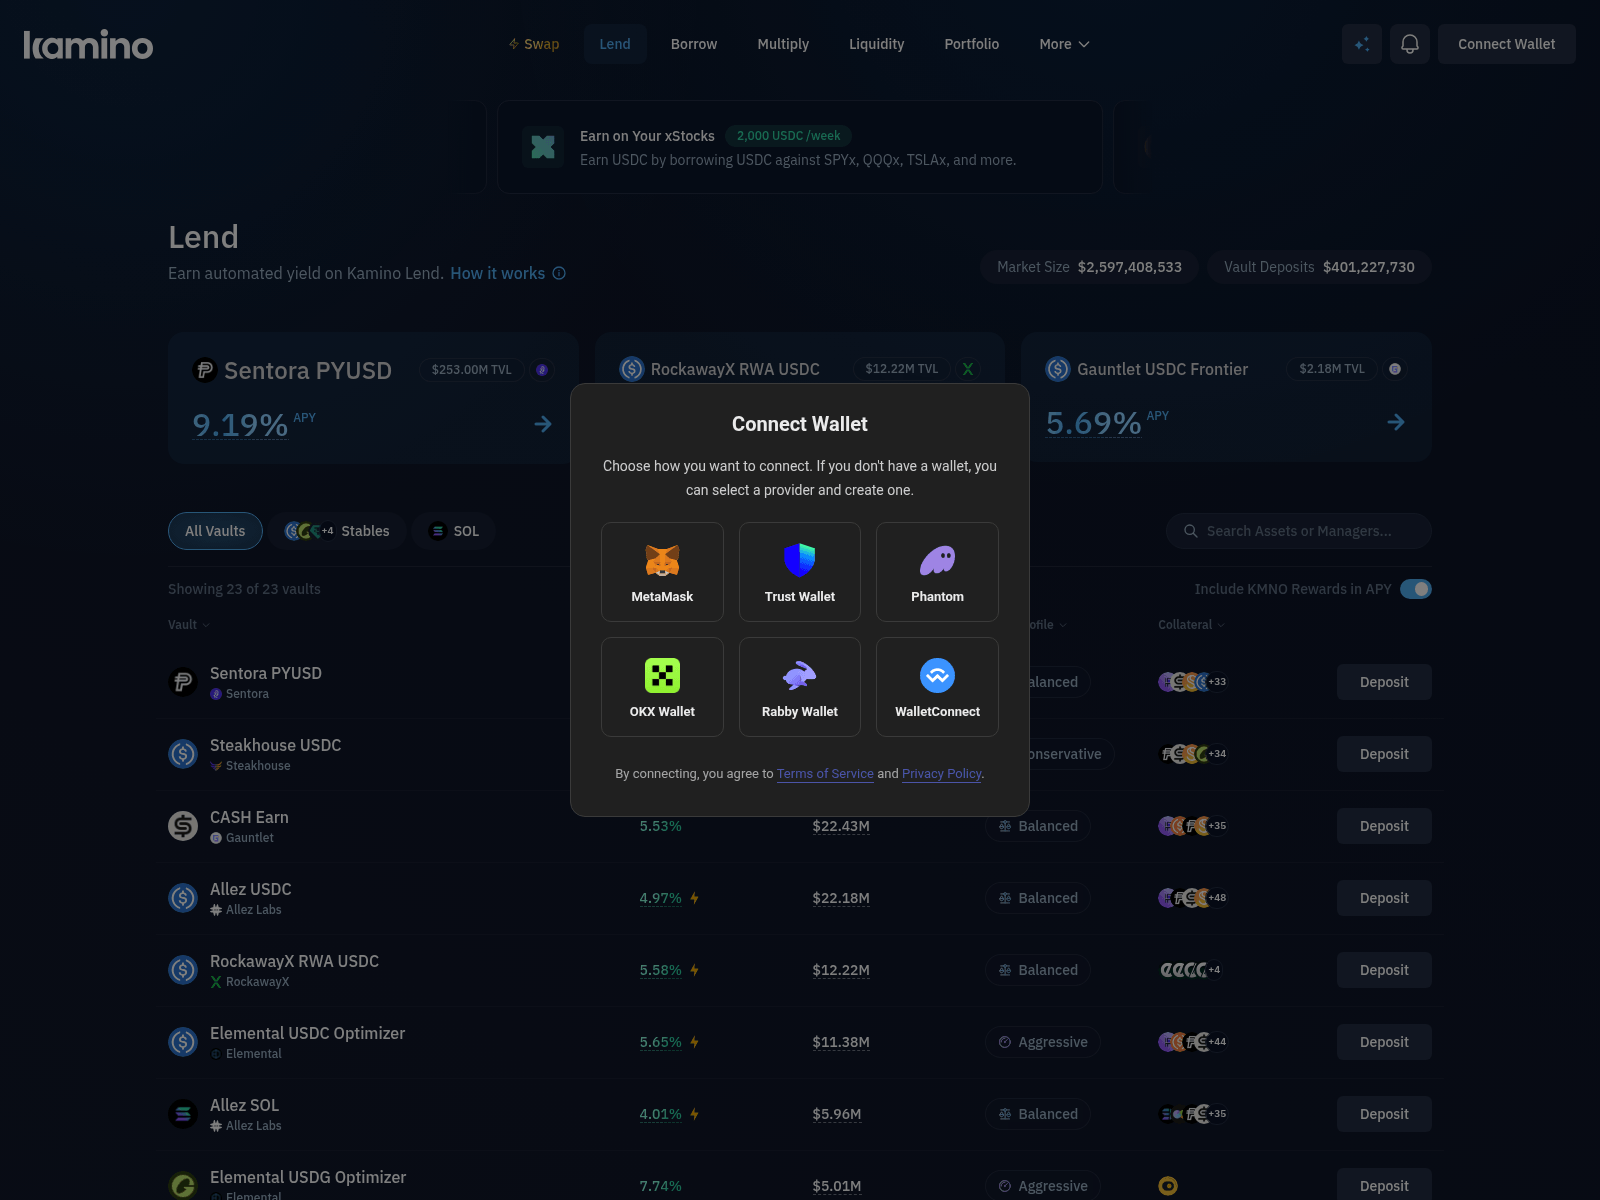Click Deposit for Sentora PYUSD
Screen dimensions: 1600x1200
(x=1383, y=682)
